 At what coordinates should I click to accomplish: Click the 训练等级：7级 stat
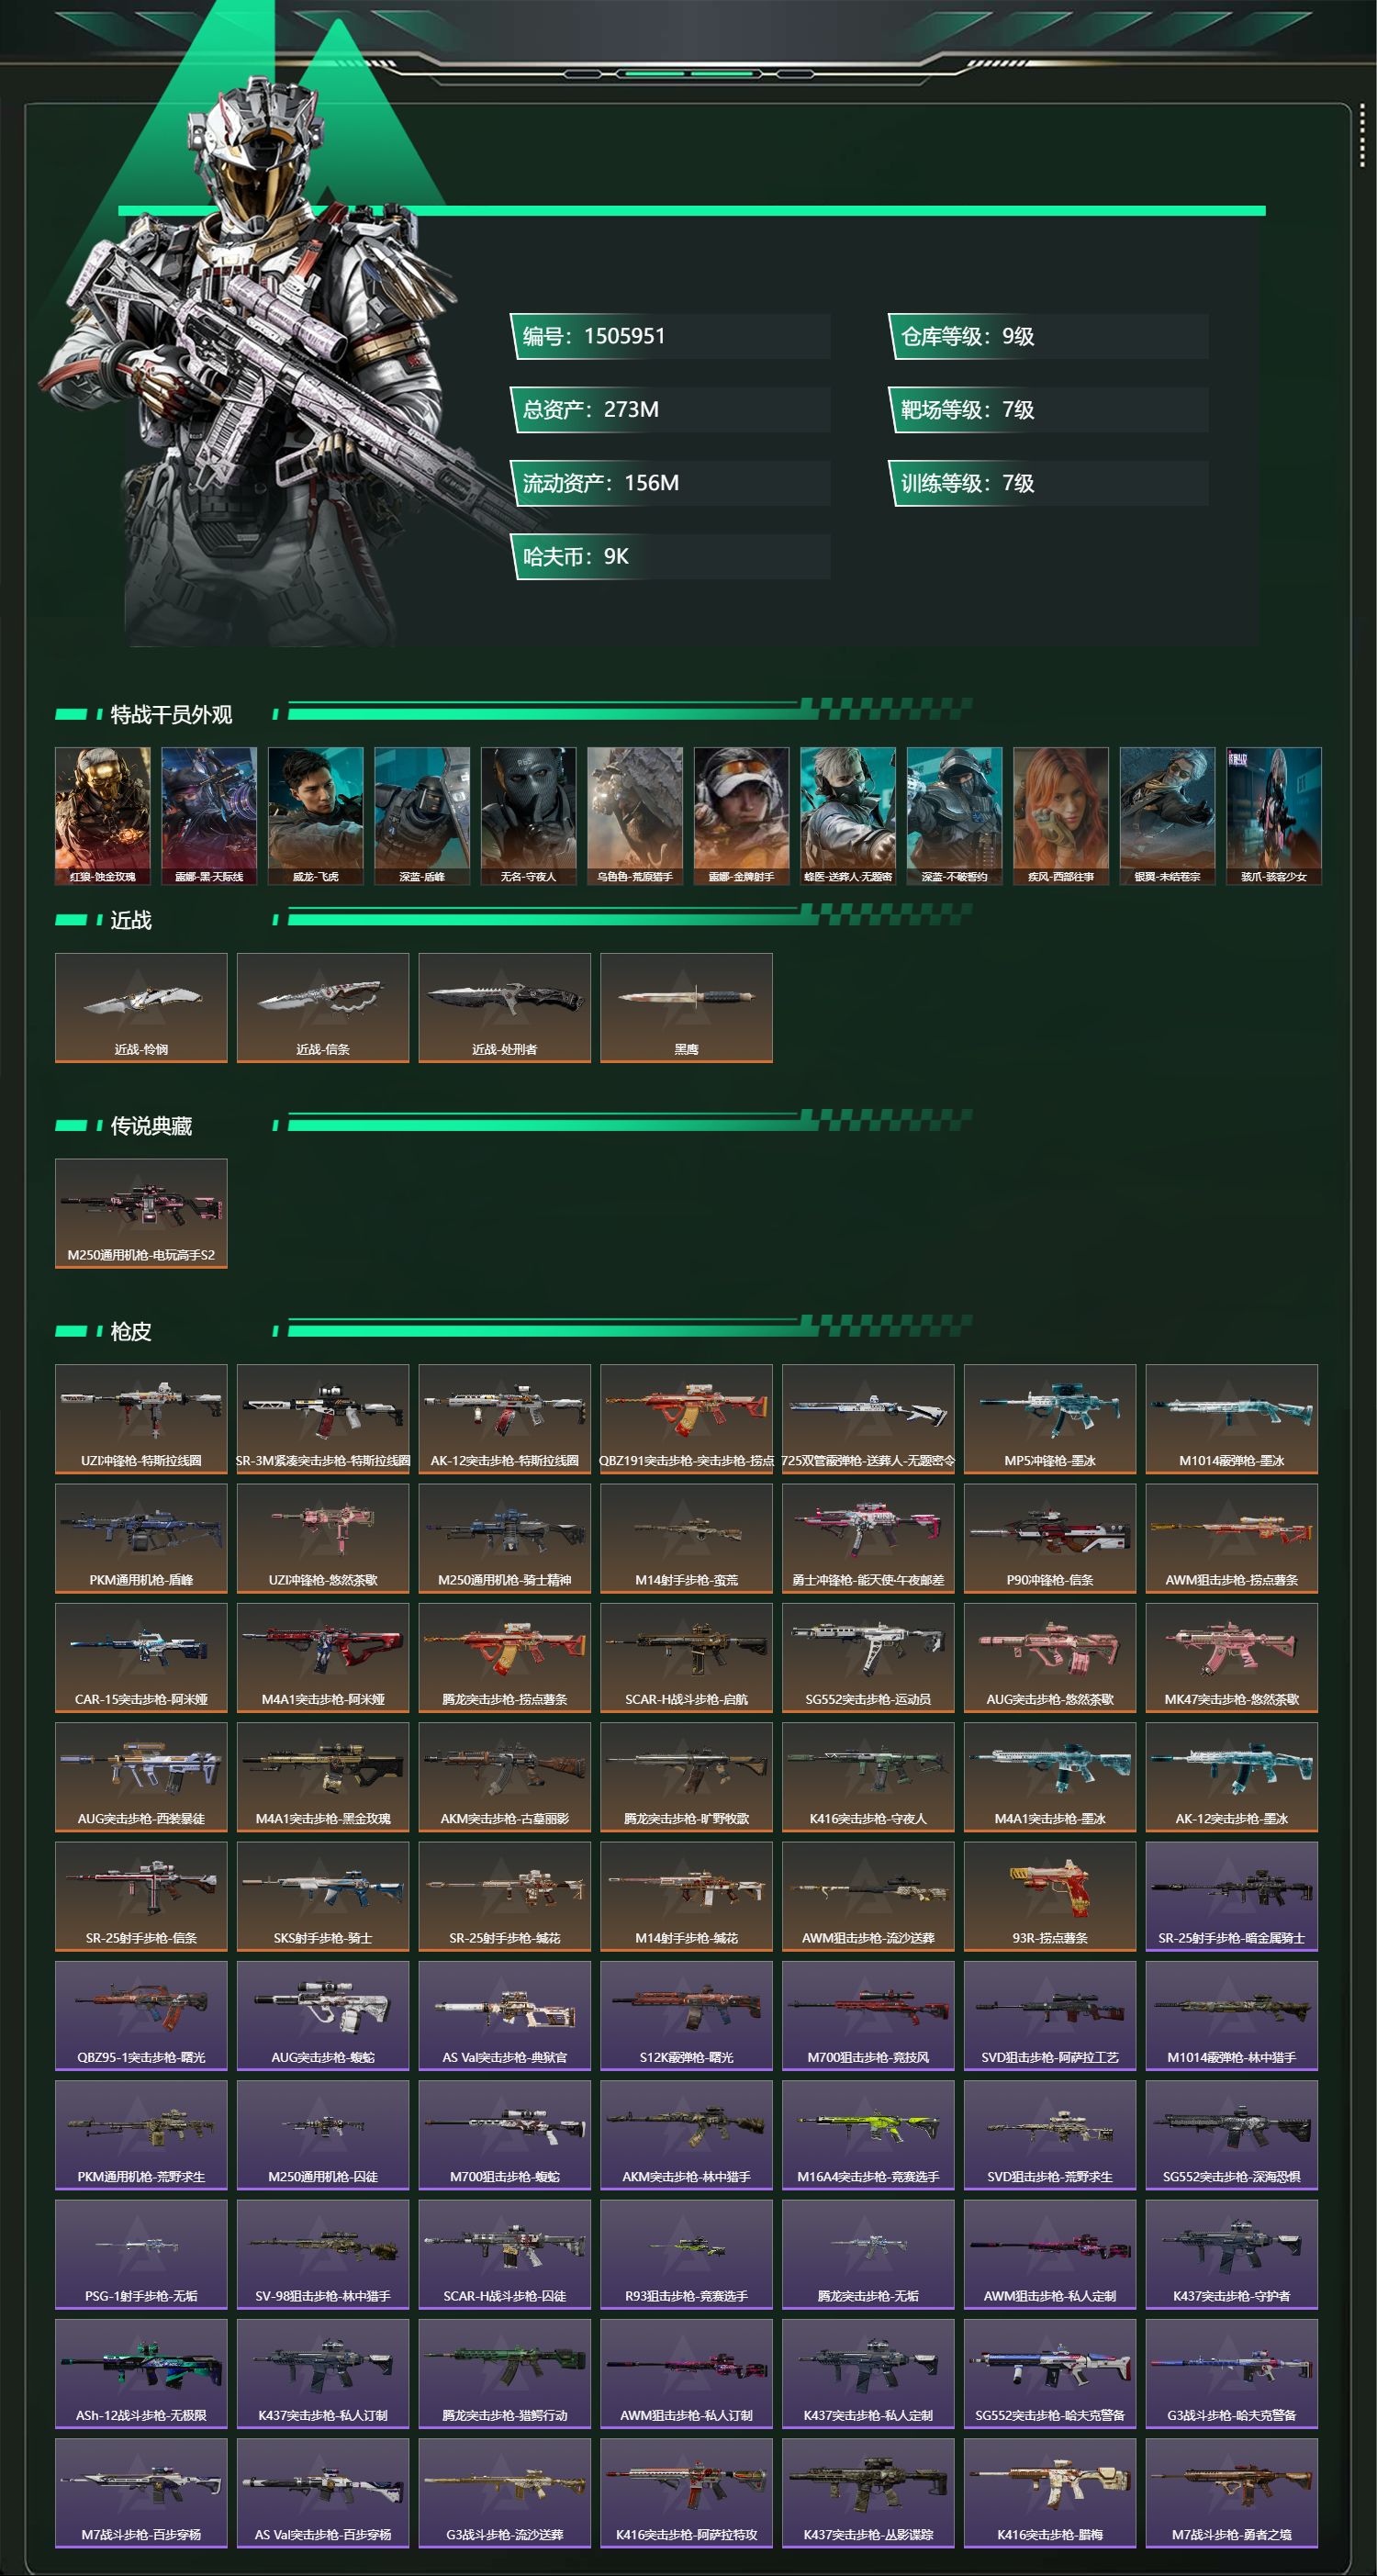pyautogui.click(x=967, y=483)
